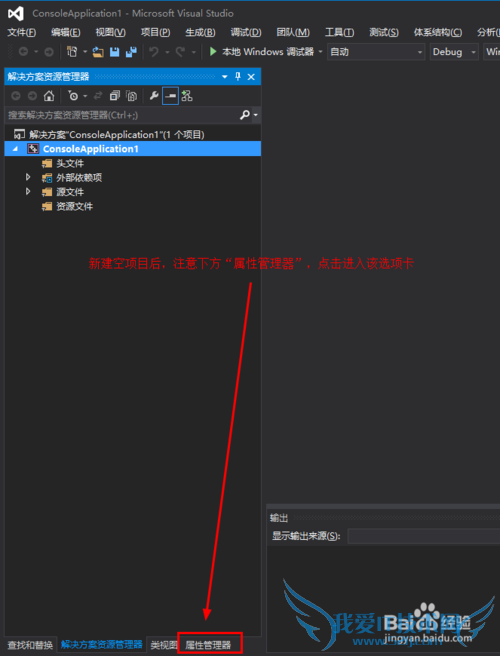Collapse the ConsoleApplication1 project node

pos(15,149)
